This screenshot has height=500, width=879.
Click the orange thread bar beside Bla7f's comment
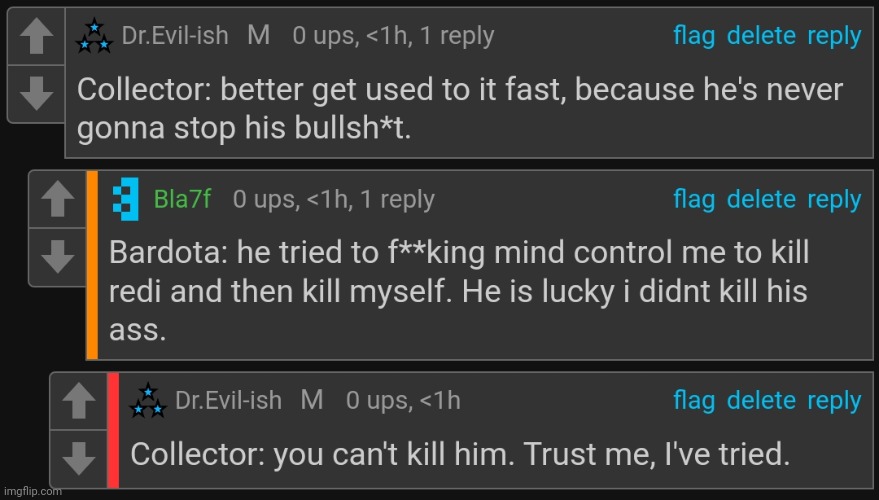point(92,265)
